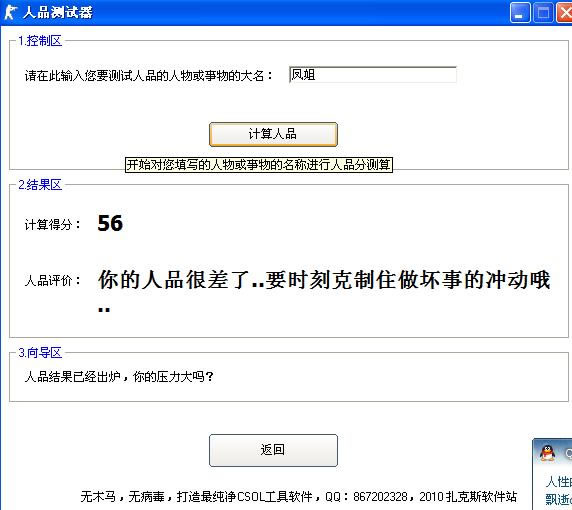Click the 1.控制区 group label

click(x=40, y=41)
